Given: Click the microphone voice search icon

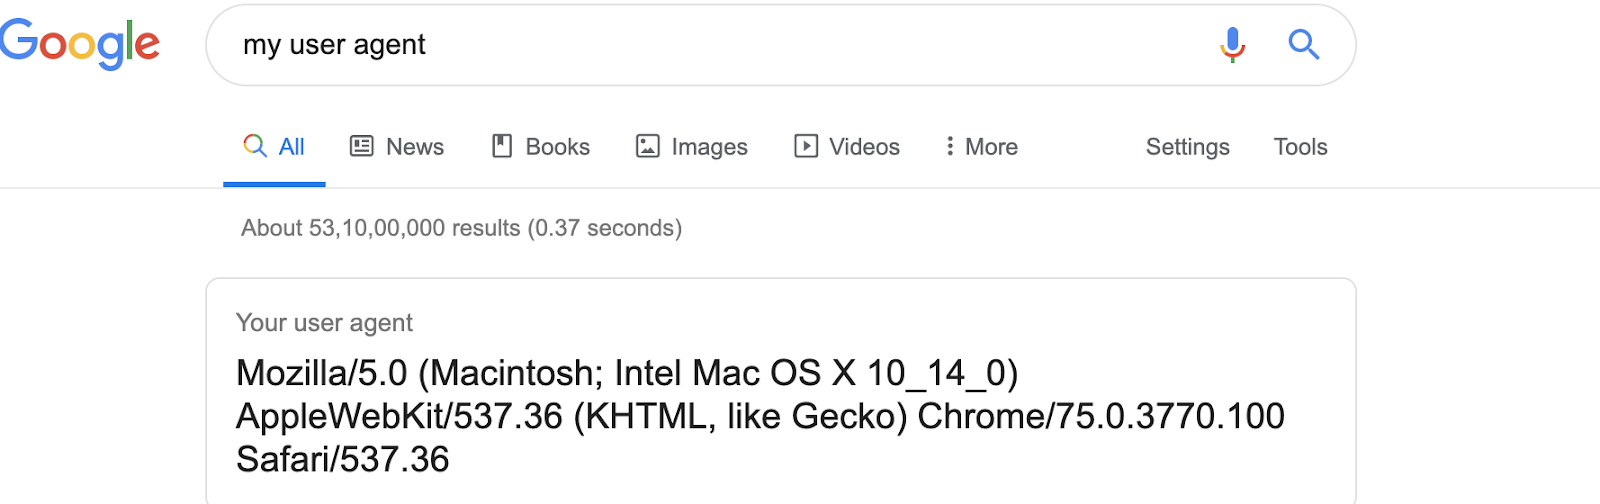Looking at the screenshot, I should [x=1232, y=45].
